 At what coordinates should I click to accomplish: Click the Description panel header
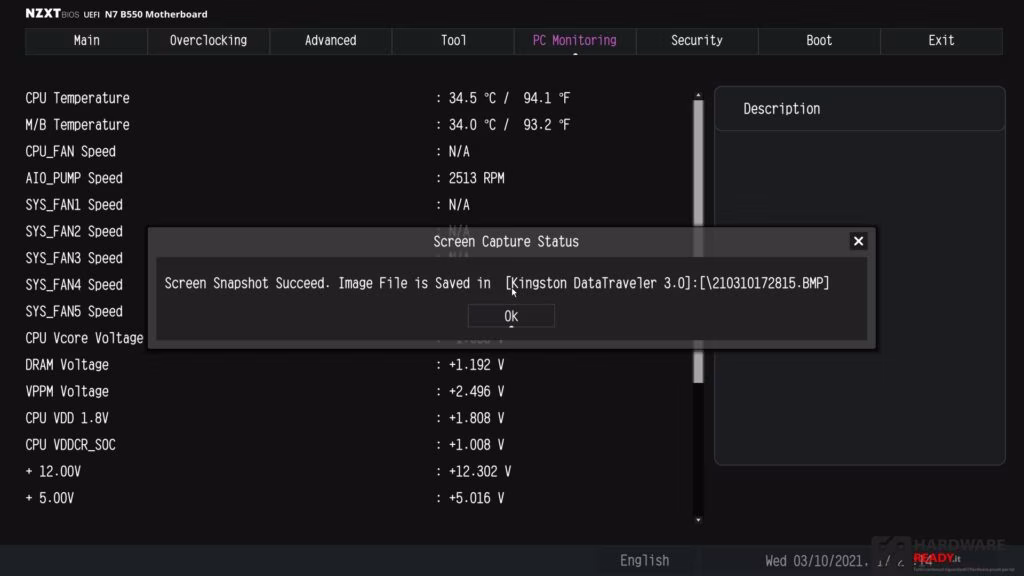point(859,109)
